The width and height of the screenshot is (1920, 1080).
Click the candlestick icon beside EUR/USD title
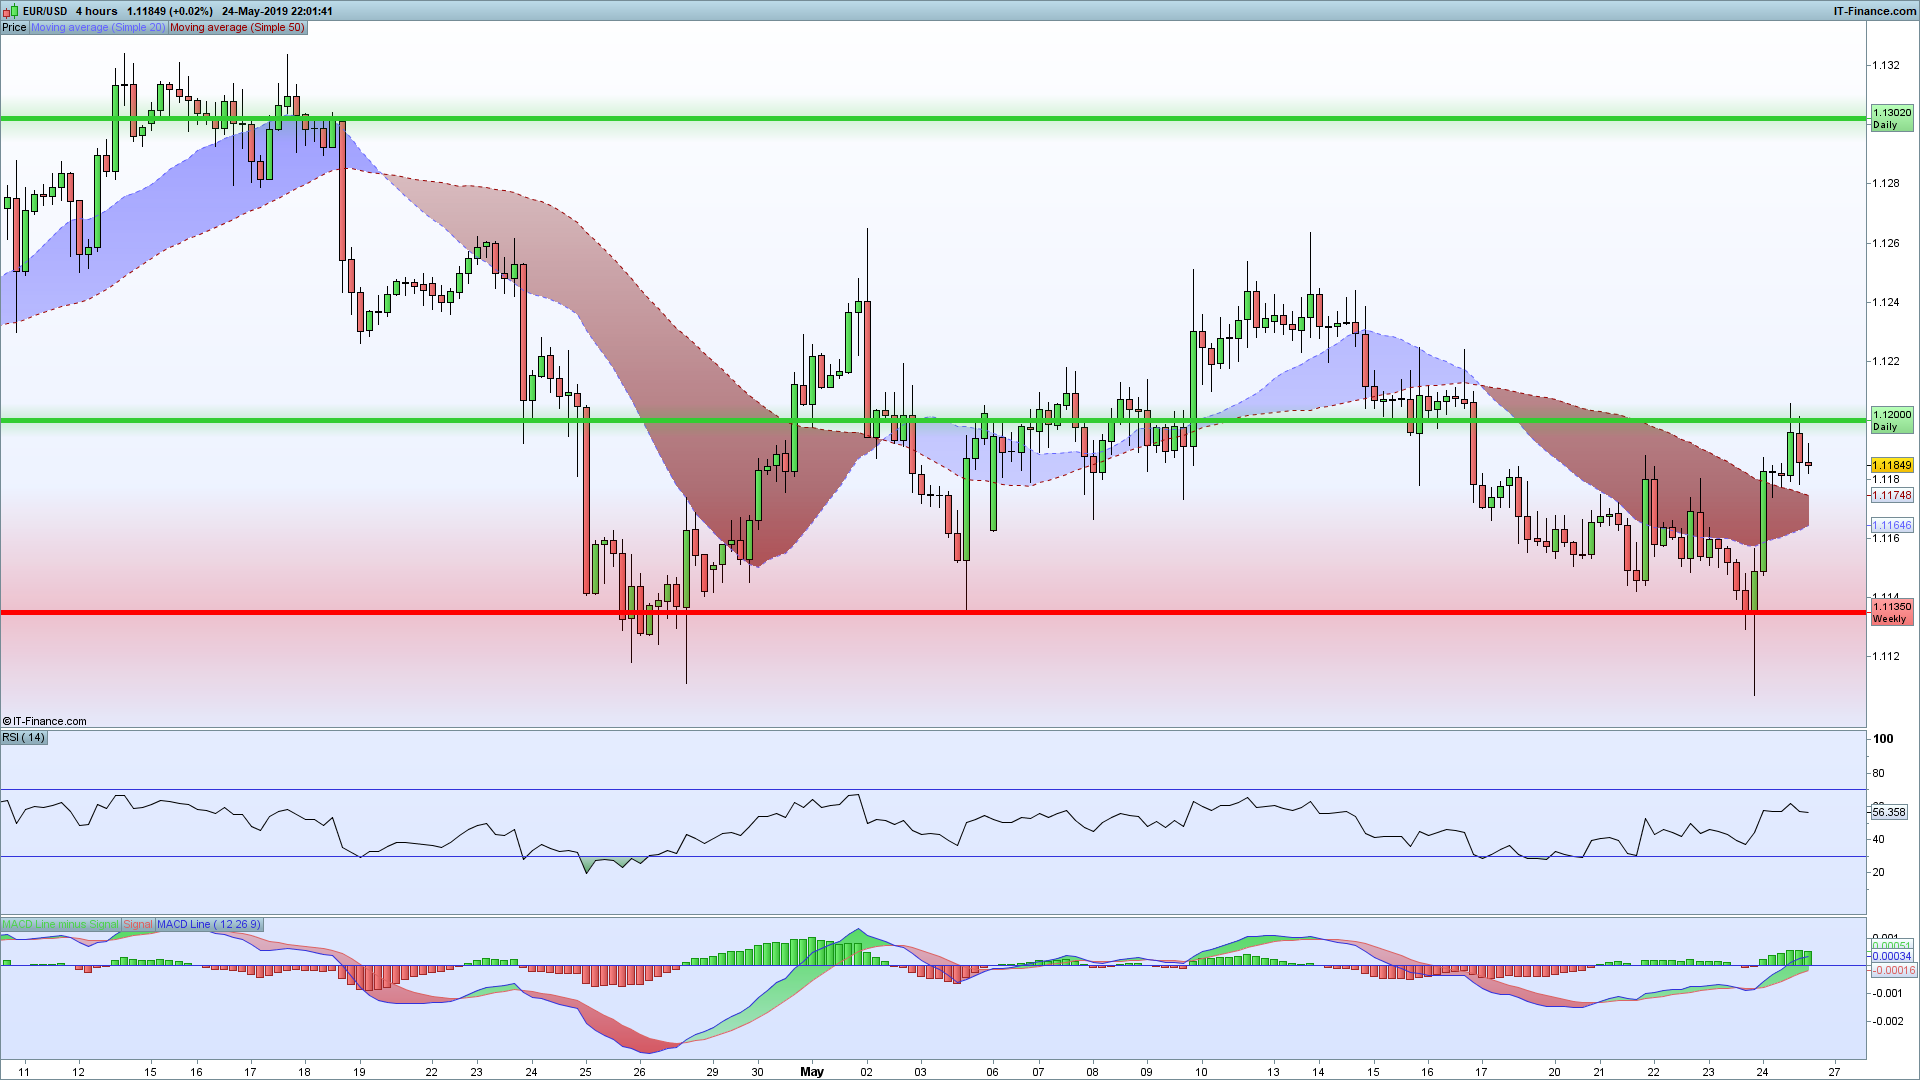[x=12, y=11]
